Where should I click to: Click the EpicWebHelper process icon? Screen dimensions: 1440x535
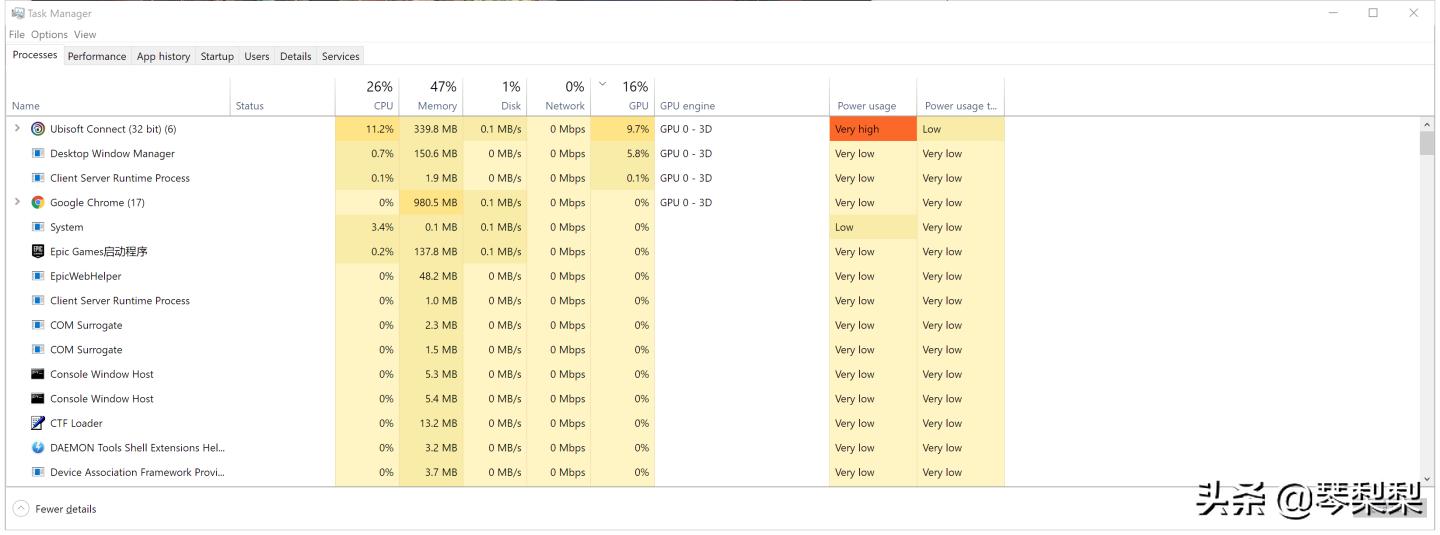click(x=38, y=276)
